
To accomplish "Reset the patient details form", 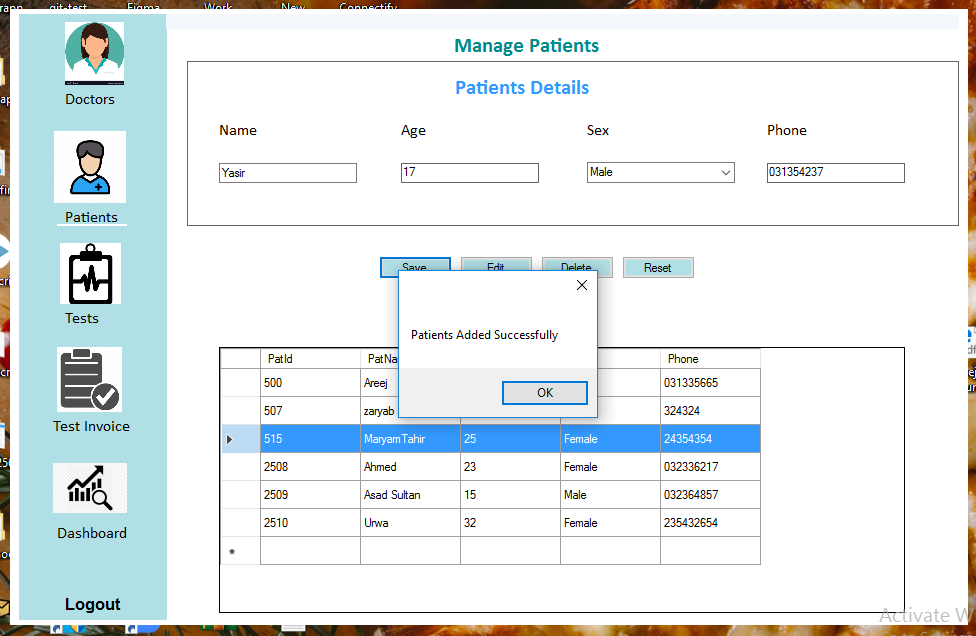I will (x=658, y=267).
